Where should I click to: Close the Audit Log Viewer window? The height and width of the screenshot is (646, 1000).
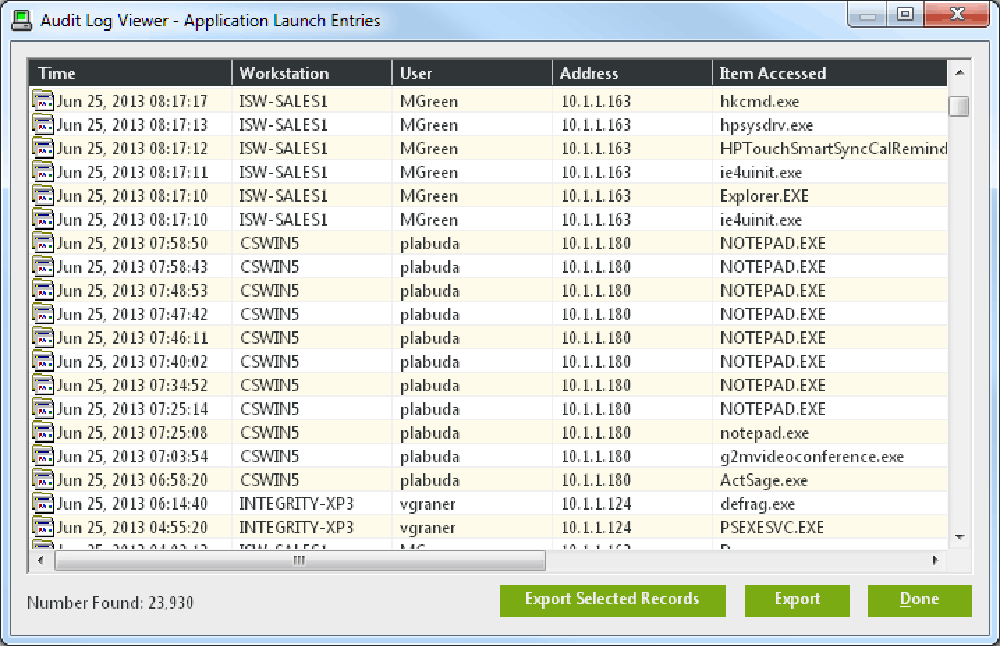coord(957,14)
